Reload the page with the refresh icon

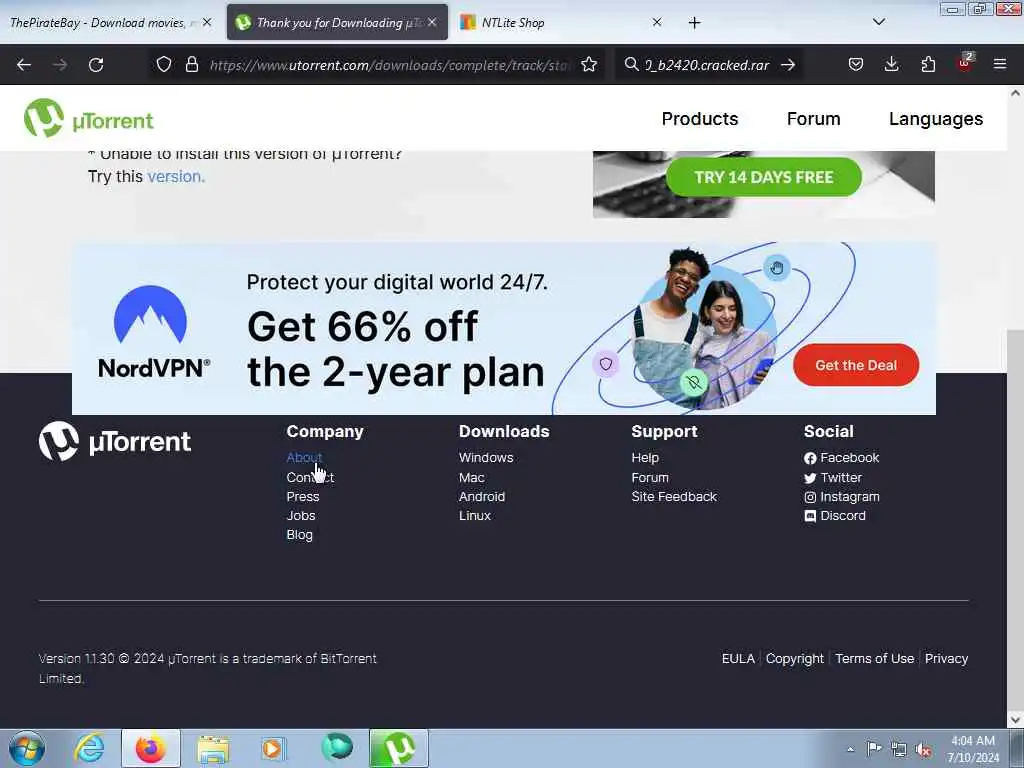pos(96,65)
